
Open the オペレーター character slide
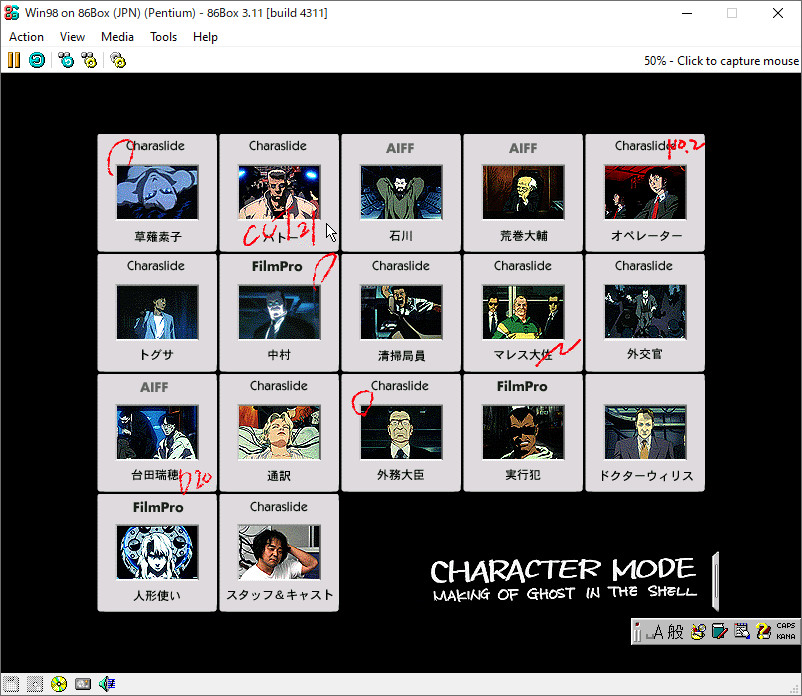click(645, 193)
